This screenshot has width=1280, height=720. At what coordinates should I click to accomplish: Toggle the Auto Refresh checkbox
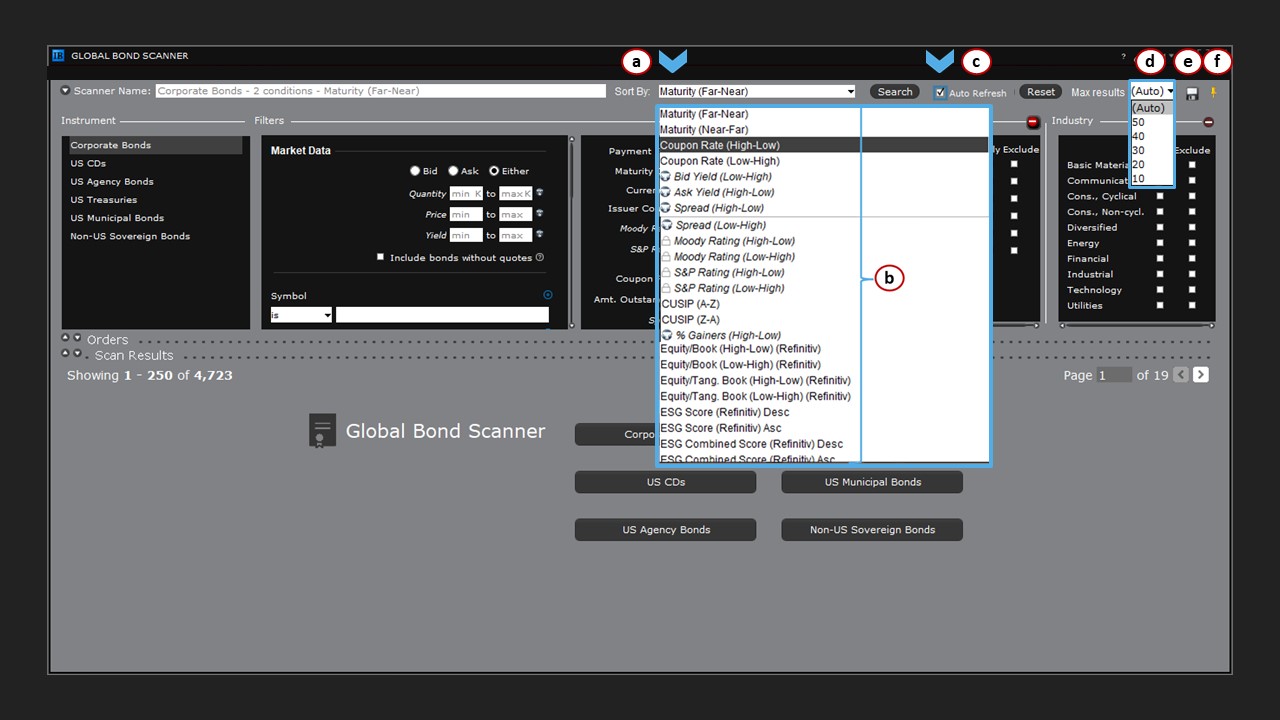coord(940,93)
